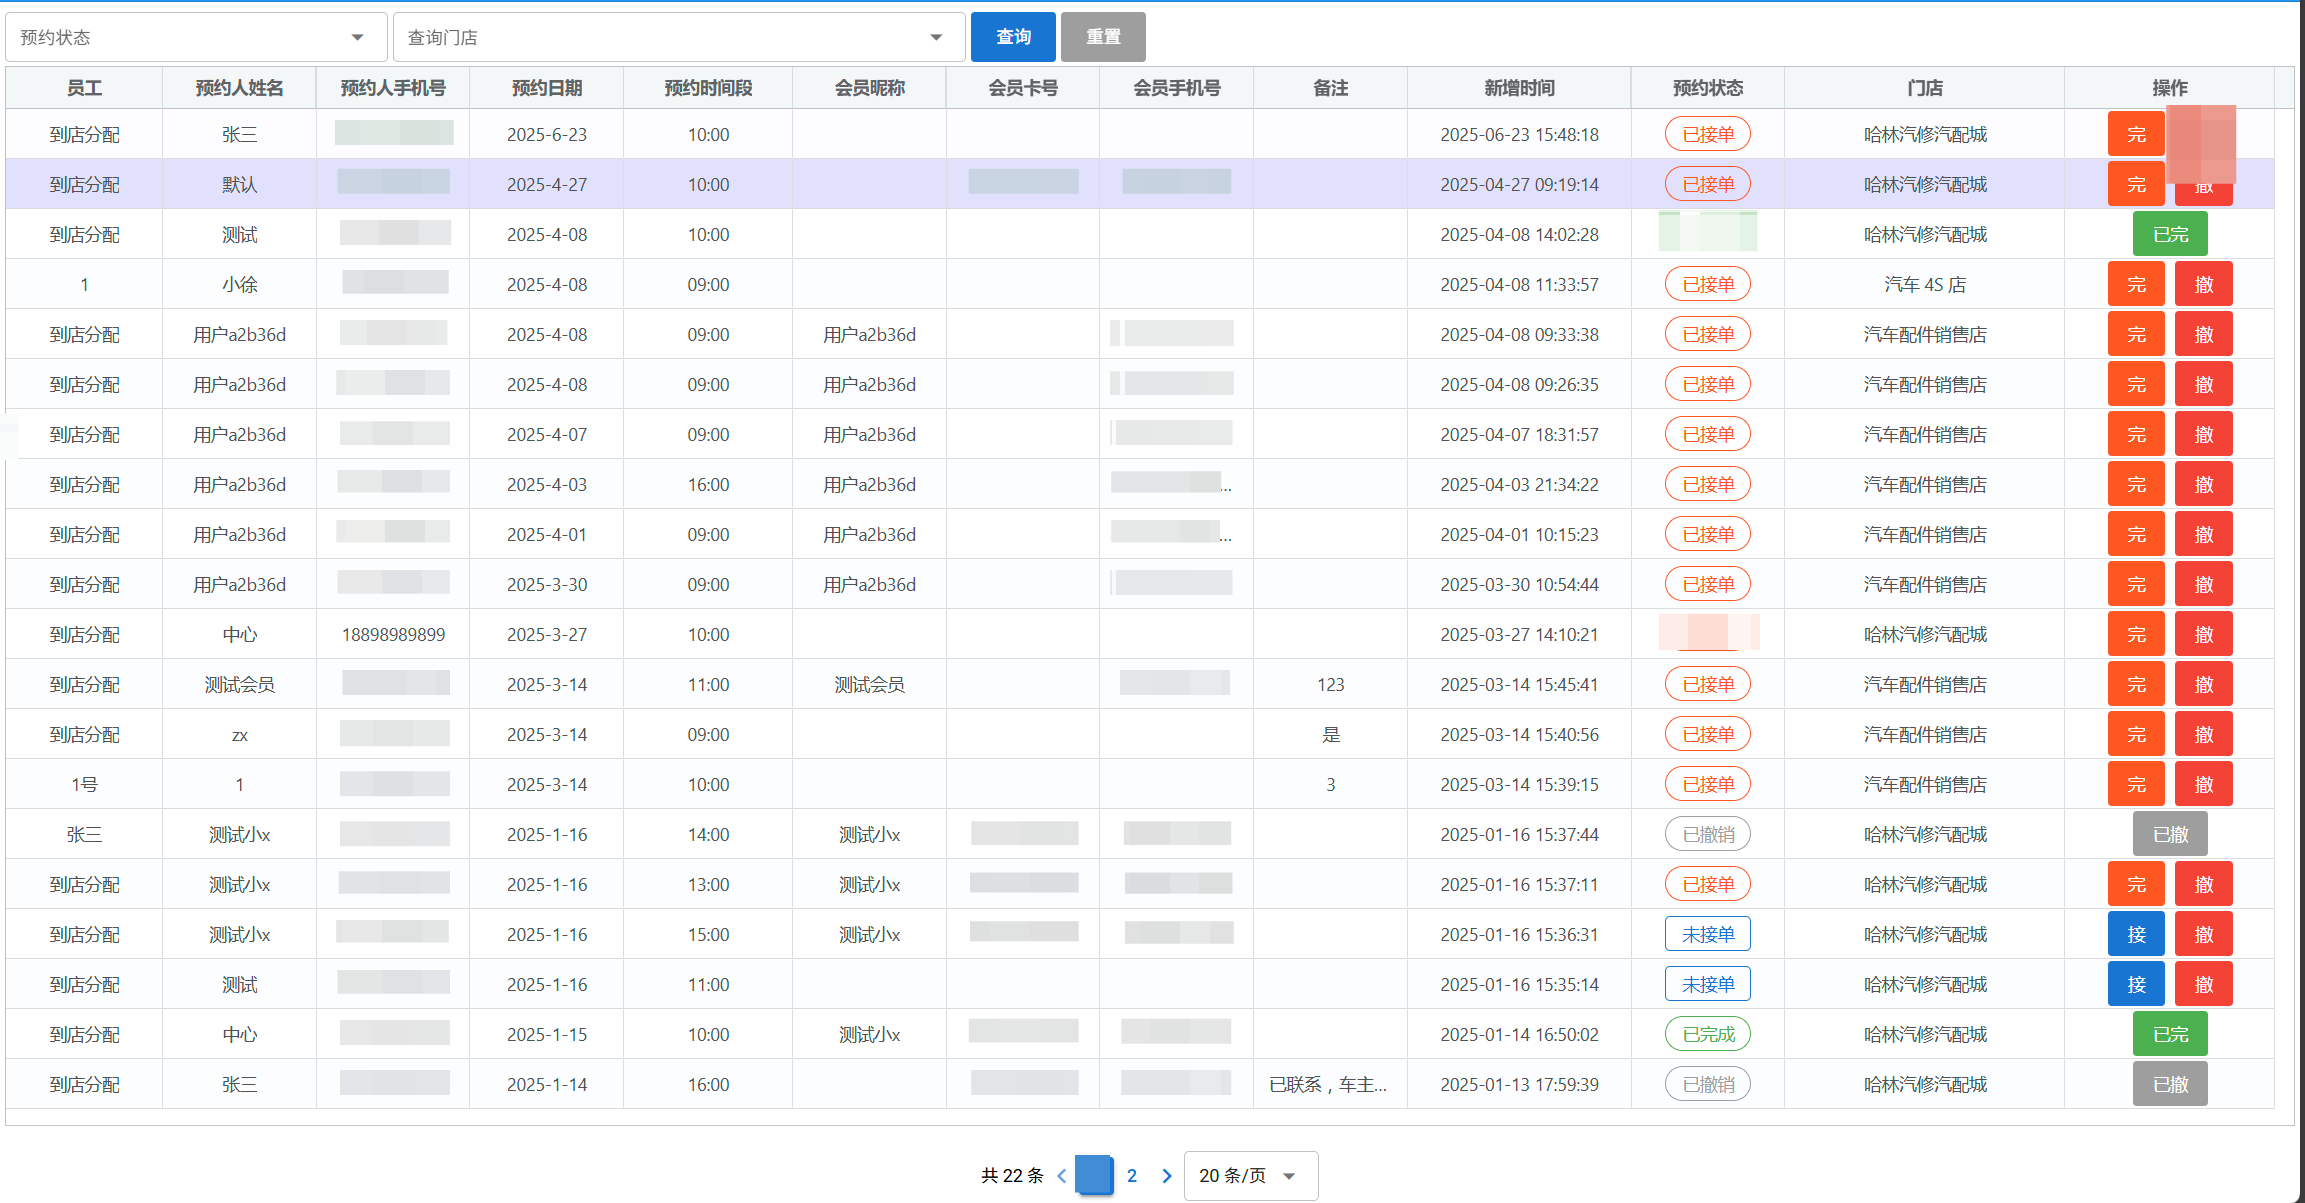Screen dimensions: 2305x1203
Task: Click 已撤 button in the 2025-01-13 17:59:39 row
Action: [x=2170, y=1084]
